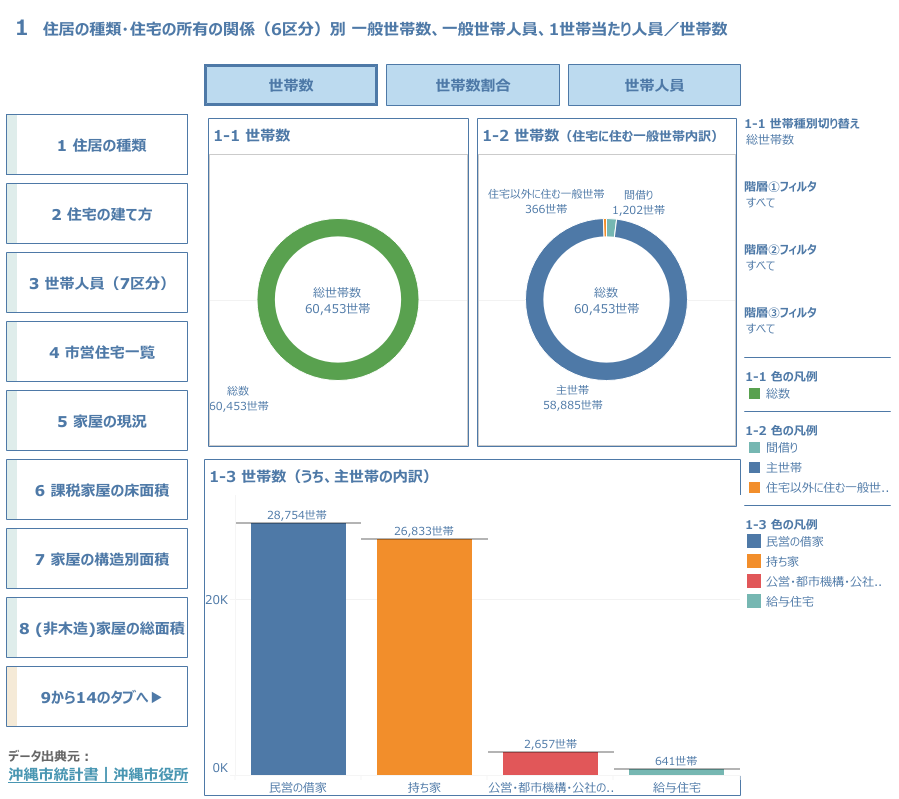899x799 pixels.
Task: Open the 4 市営住宅一覧 tab
Action: pos(97,352)
